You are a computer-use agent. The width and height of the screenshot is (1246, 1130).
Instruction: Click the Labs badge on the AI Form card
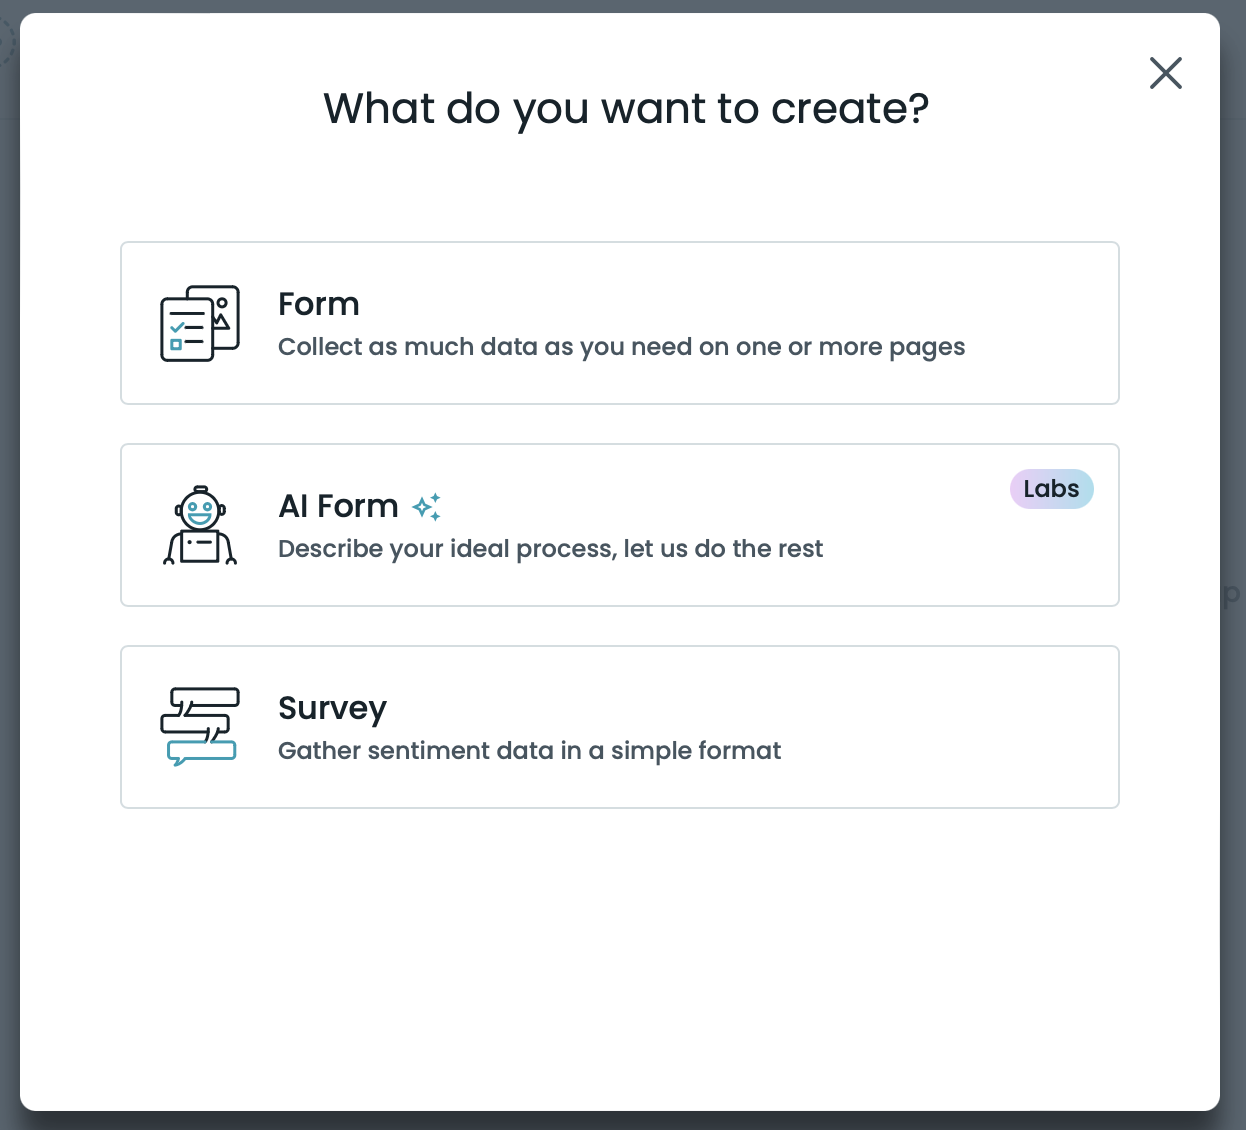click(1052, 489)
